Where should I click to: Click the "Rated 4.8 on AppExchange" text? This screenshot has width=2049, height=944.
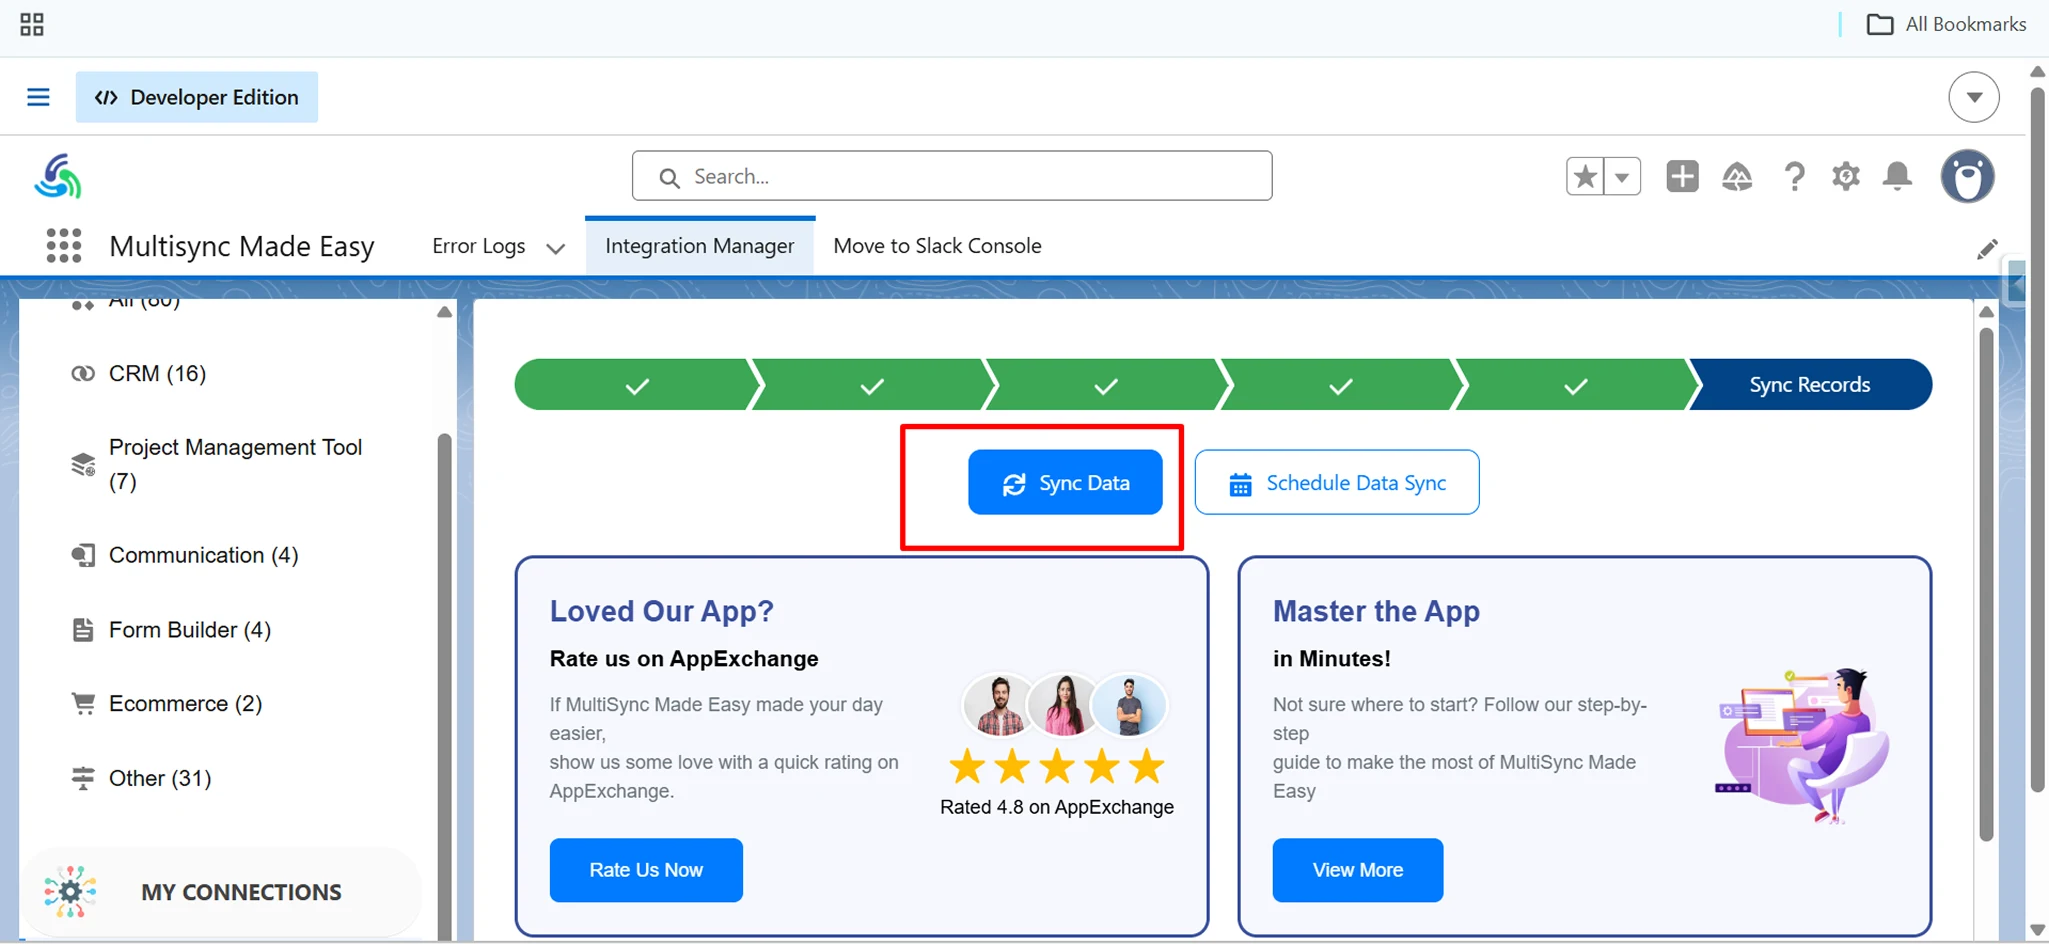pos(1057,807)
